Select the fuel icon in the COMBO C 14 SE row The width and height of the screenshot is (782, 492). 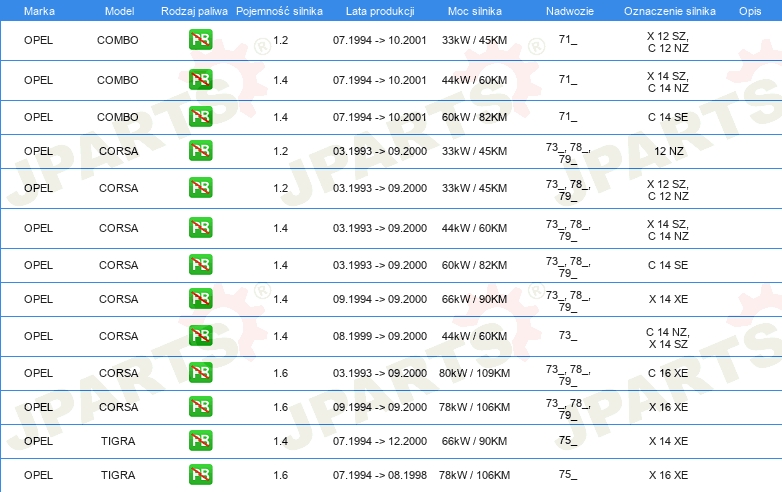point(200,117)
